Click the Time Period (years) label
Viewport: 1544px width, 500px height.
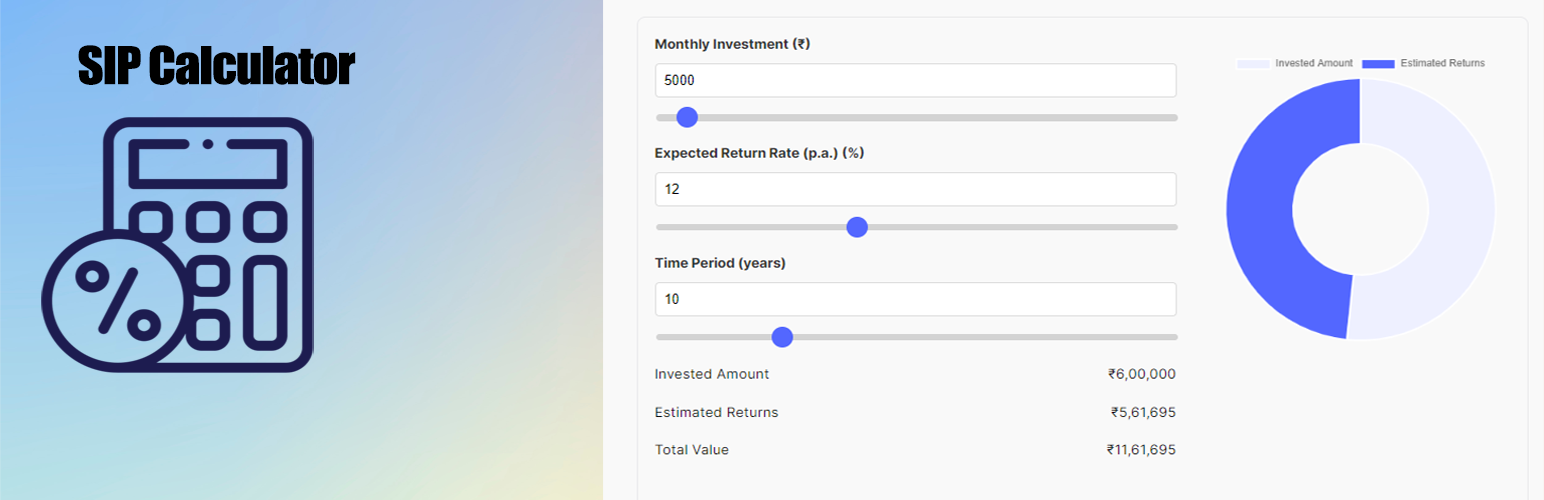click(x=720, y=263)
